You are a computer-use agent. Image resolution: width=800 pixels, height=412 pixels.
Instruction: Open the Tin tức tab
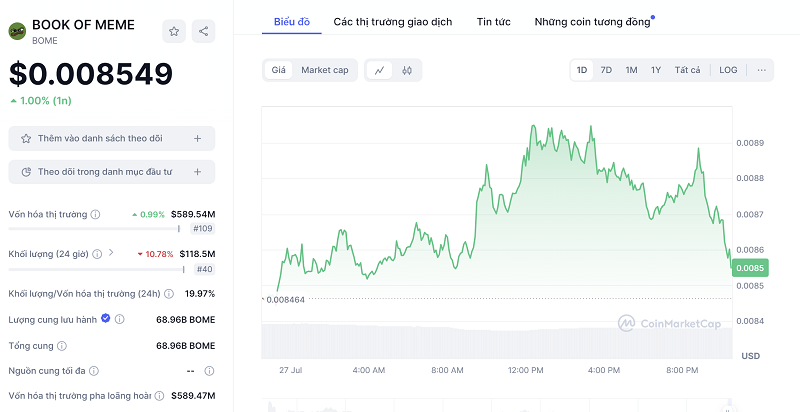click(494, 21)
